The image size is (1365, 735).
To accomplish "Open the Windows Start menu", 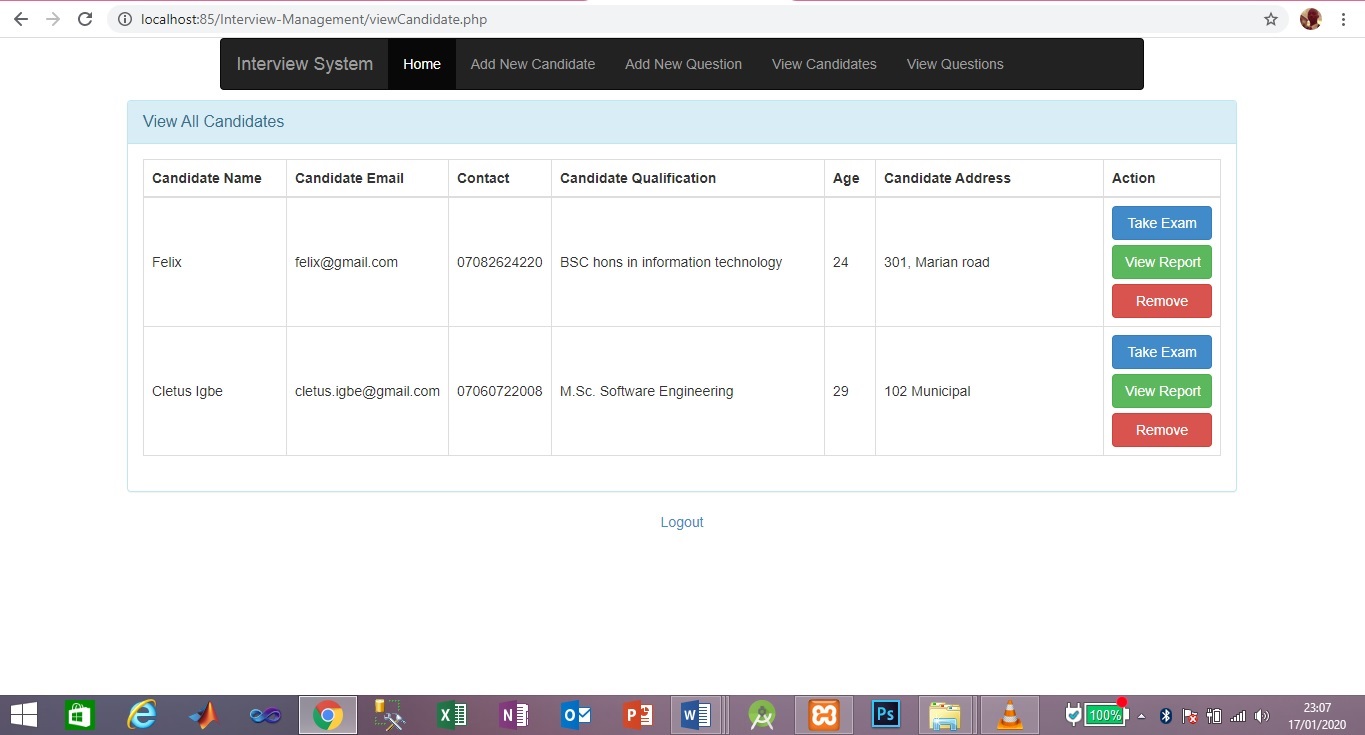I will (23, 714).
